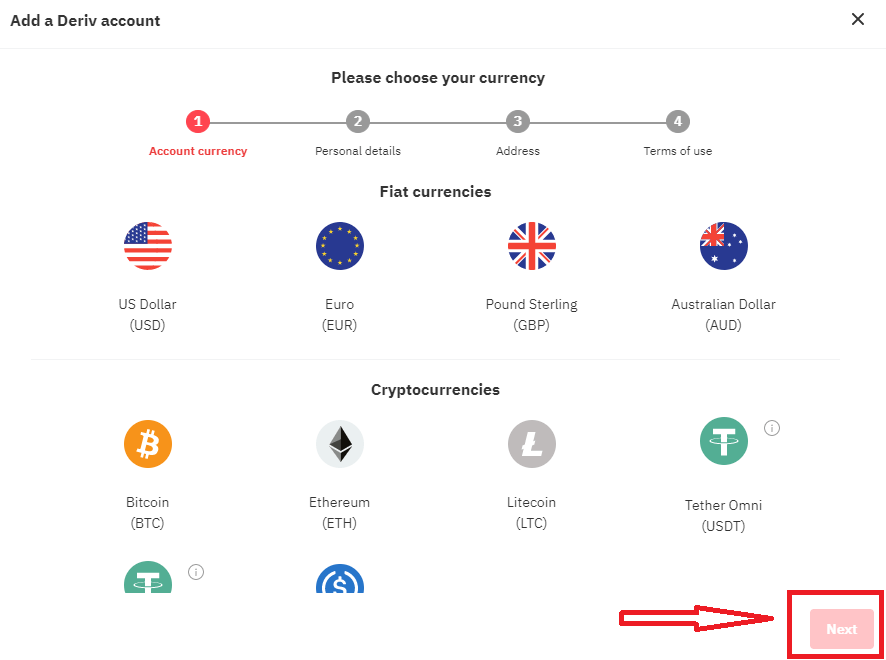Select the Pound Sterling flag icon

pyautogui.click(x=531, y=246)
